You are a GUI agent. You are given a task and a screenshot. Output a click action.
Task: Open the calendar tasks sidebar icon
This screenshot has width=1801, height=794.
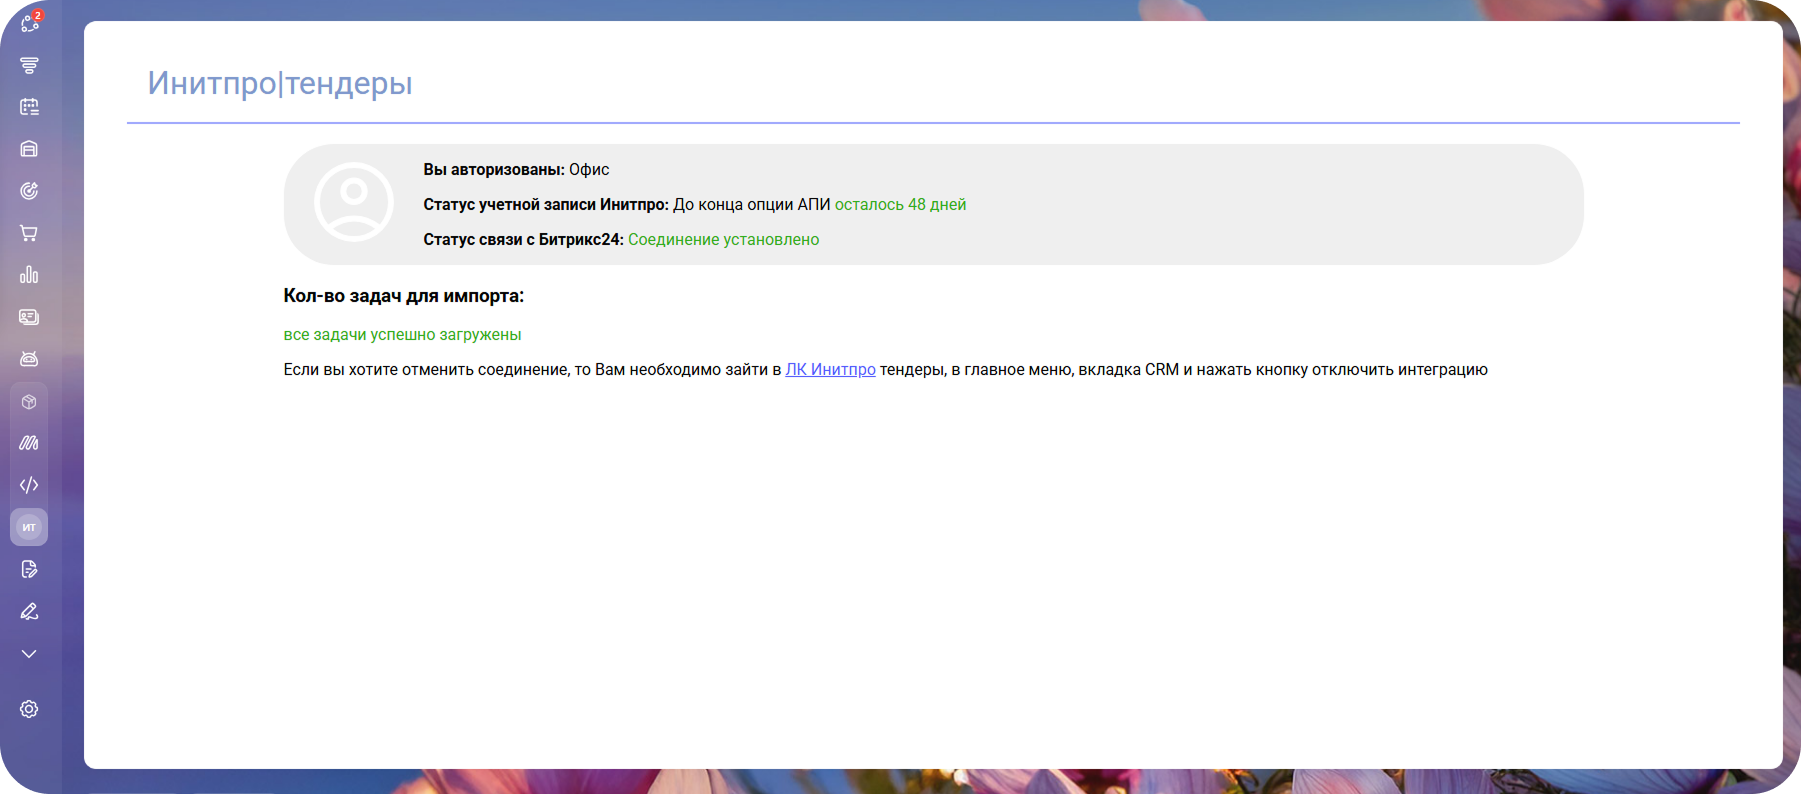click(29, 107)
